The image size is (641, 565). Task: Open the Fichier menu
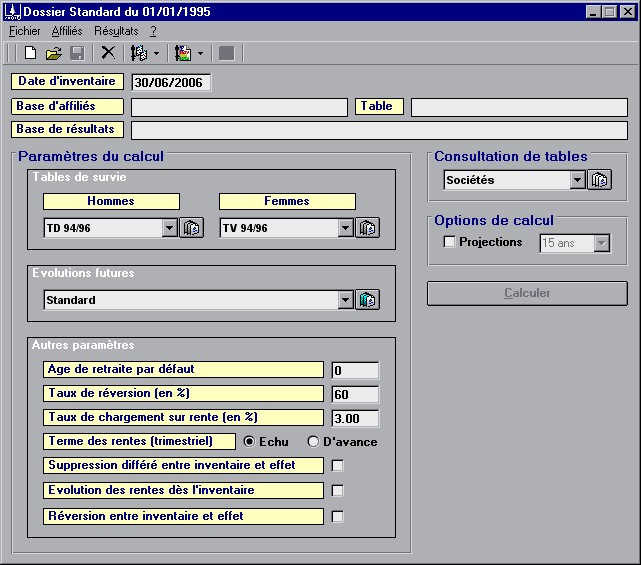coord(25,31)
